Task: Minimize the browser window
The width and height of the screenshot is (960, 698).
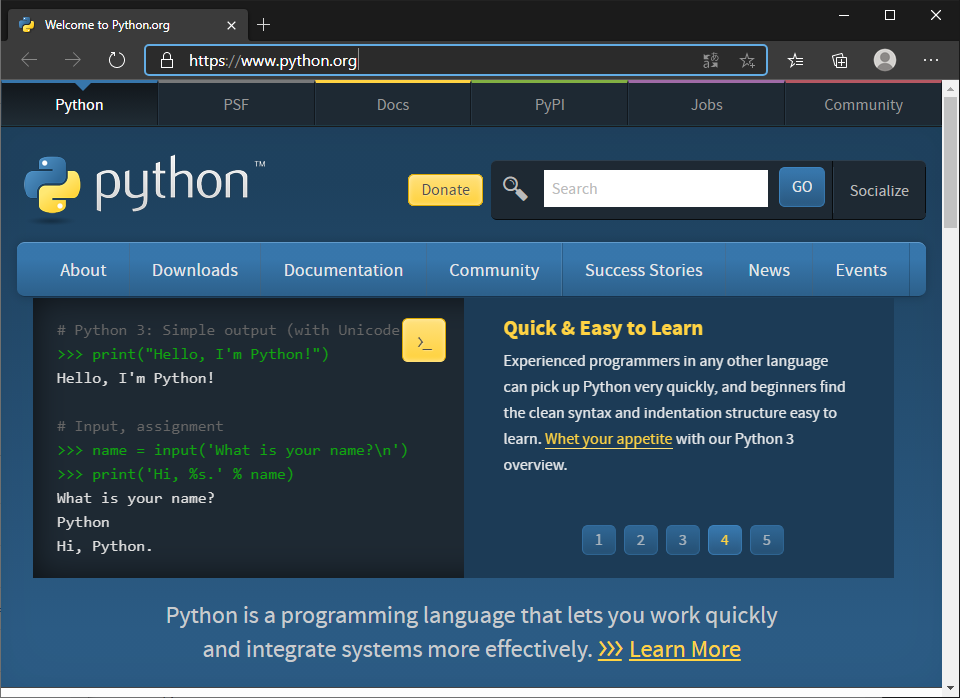Action: (844, 15)
